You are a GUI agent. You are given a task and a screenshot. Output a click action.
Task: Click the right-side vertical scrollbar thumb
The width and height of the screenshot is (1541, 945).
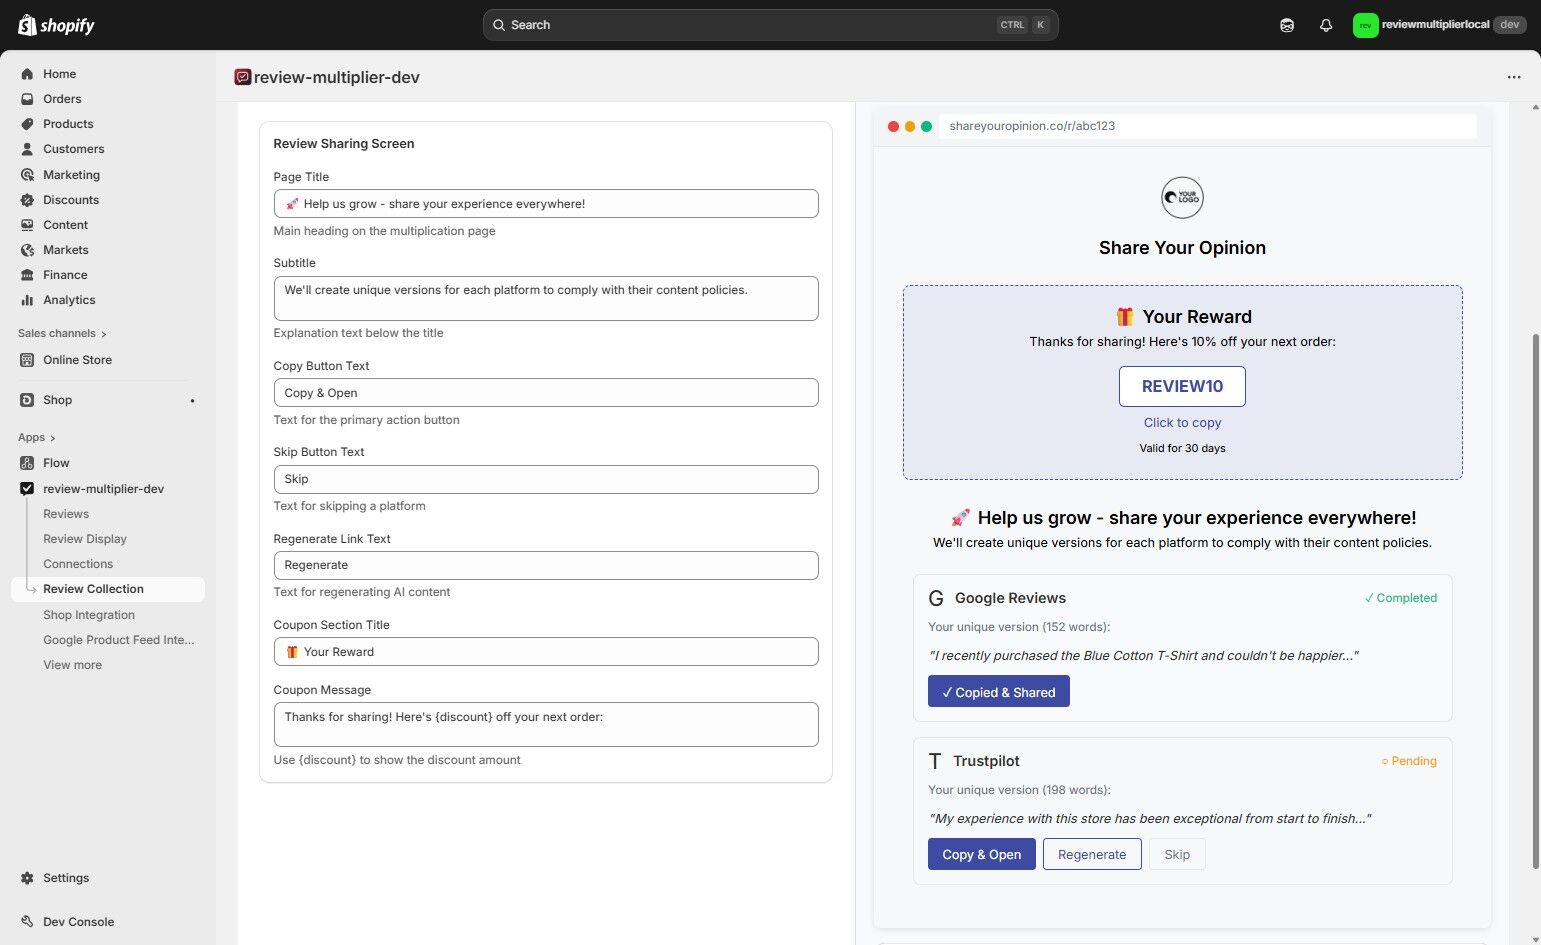1536,600
